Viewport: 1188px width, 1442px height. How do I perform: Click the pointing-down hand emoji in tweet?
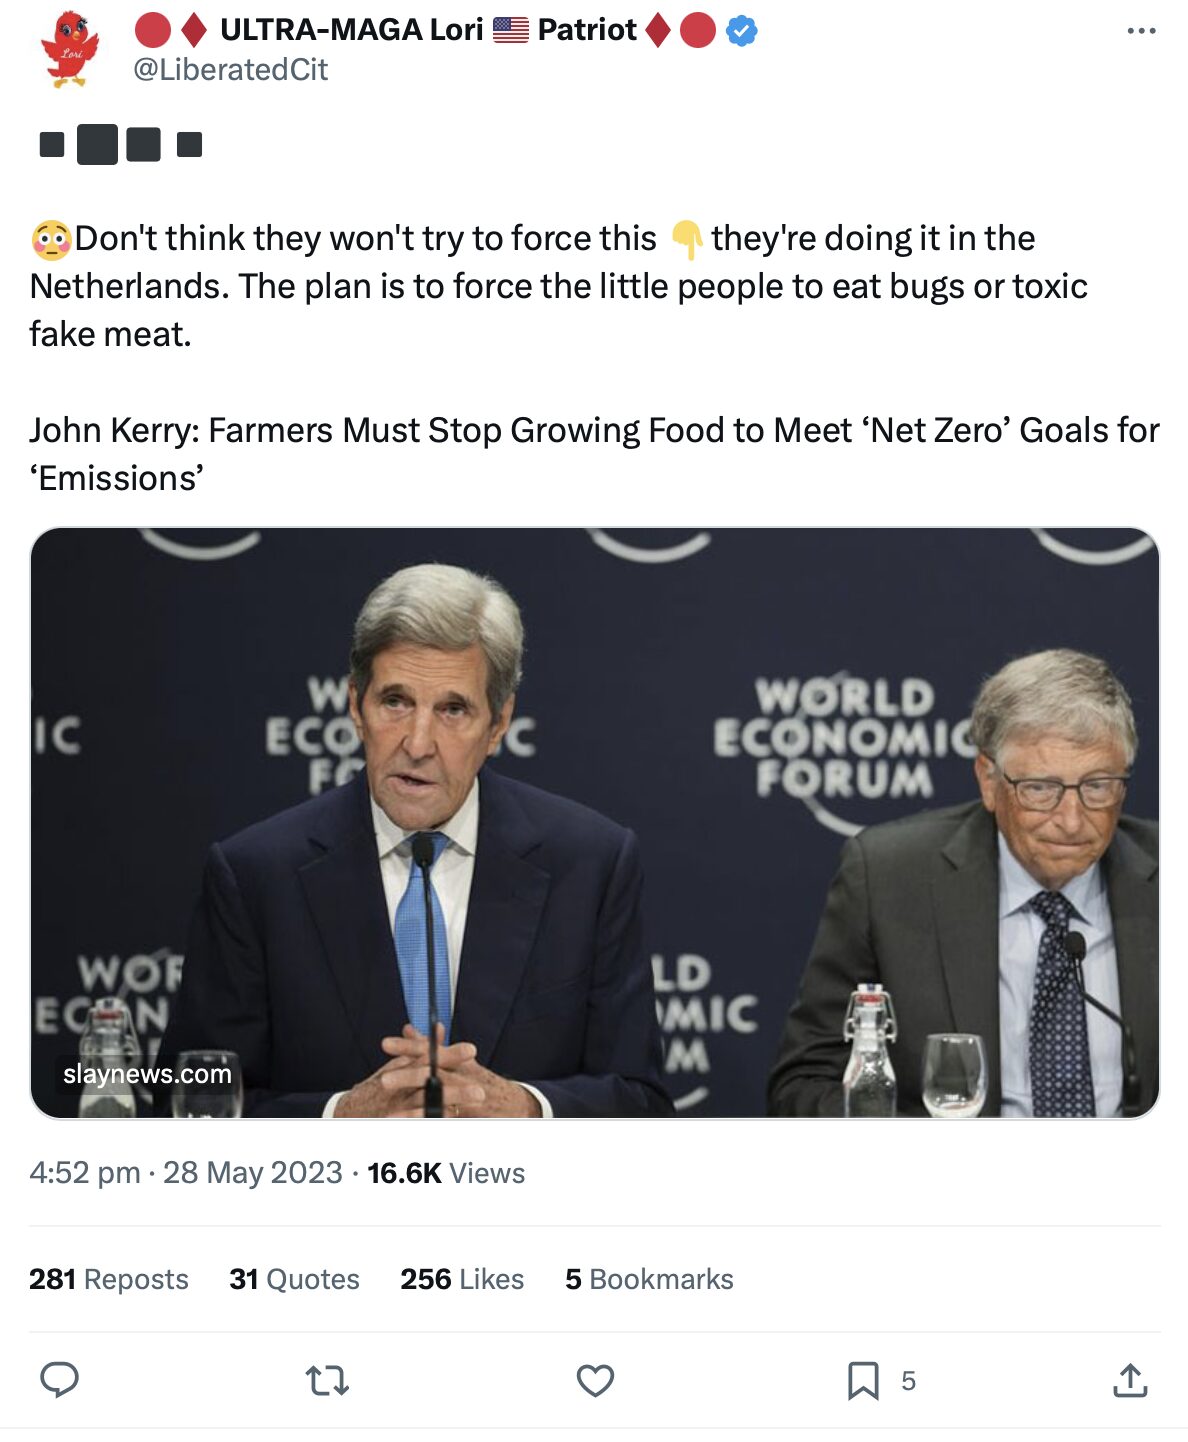pos(686,239)
